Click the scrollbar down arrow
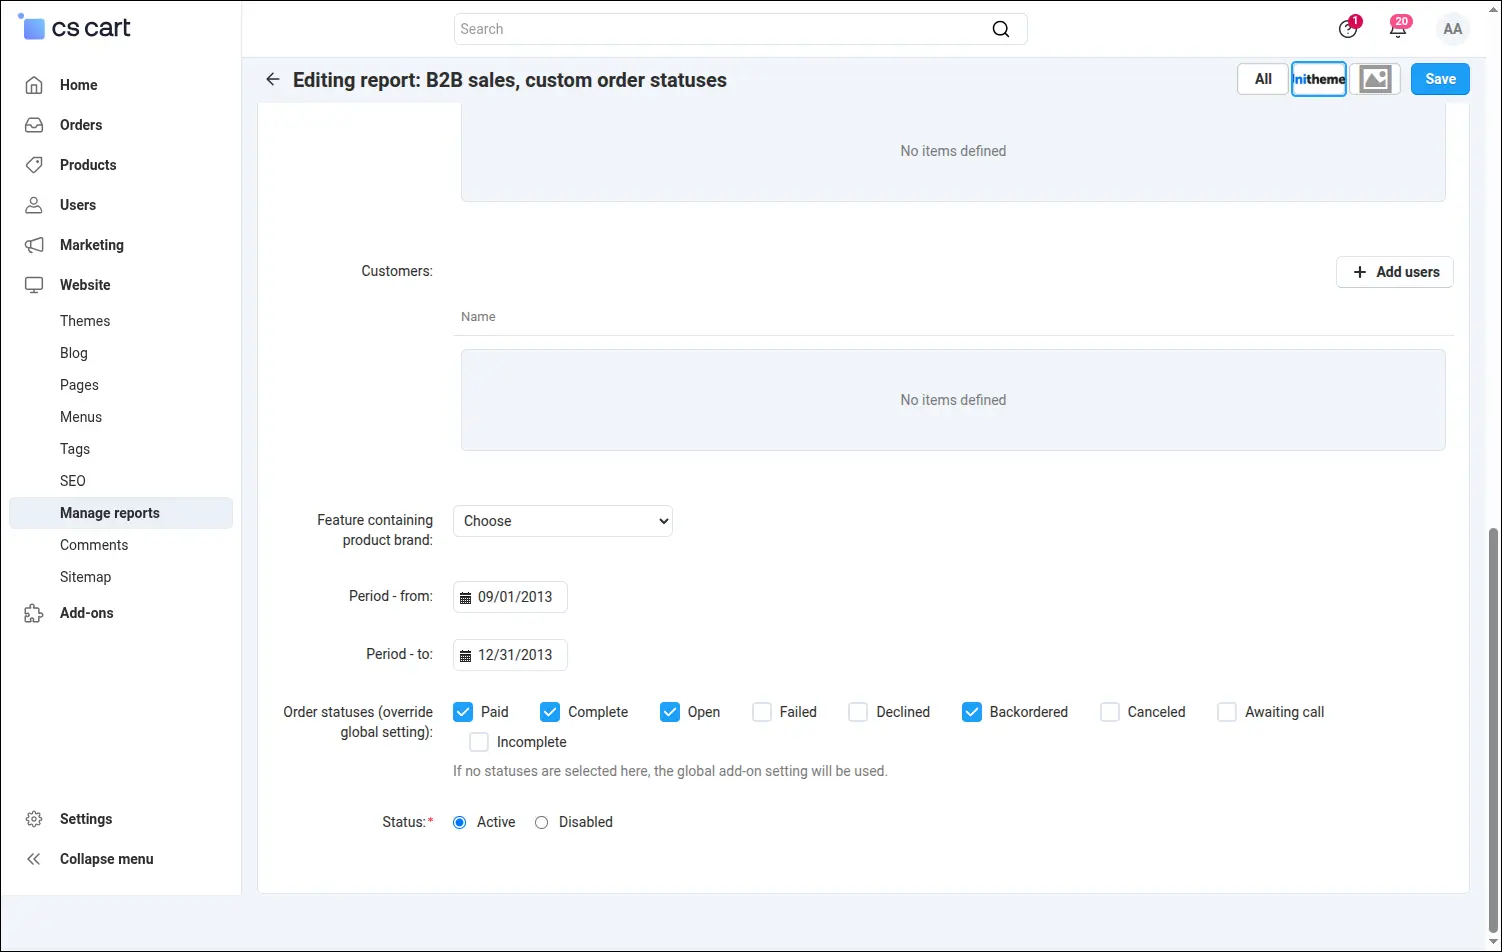This screenshot has width=1502, height=952. coord(1494,942)
